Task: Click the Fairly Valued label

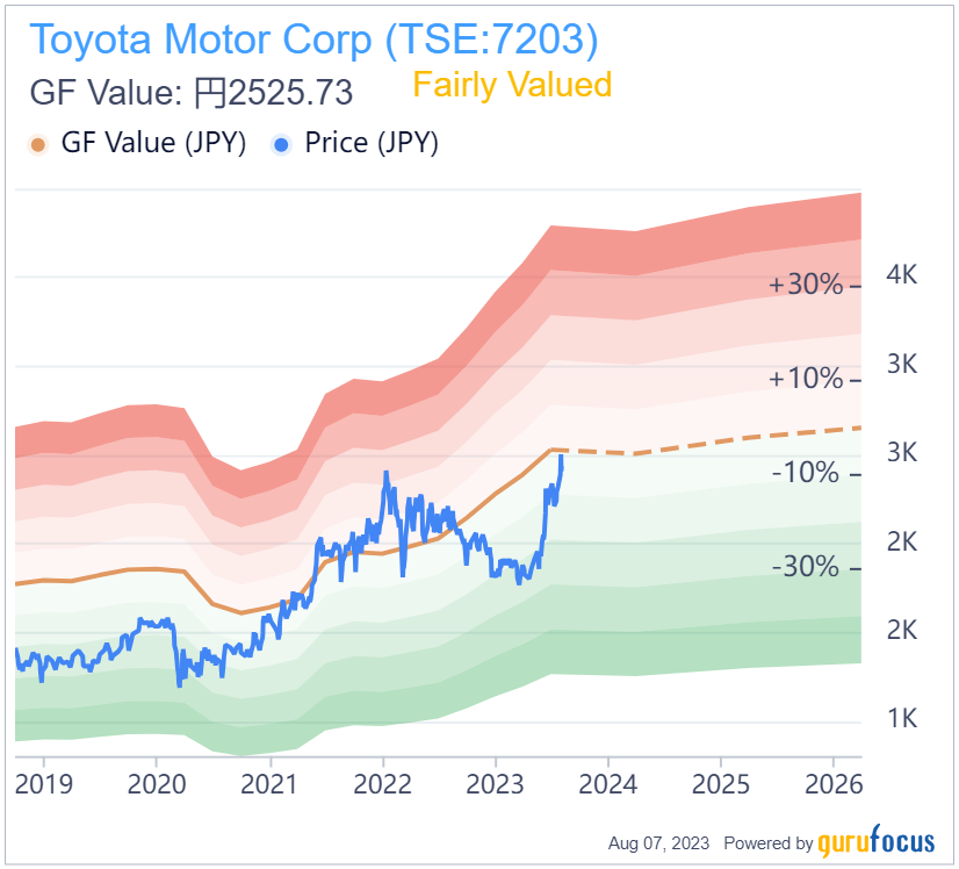Action: (511, 85)
